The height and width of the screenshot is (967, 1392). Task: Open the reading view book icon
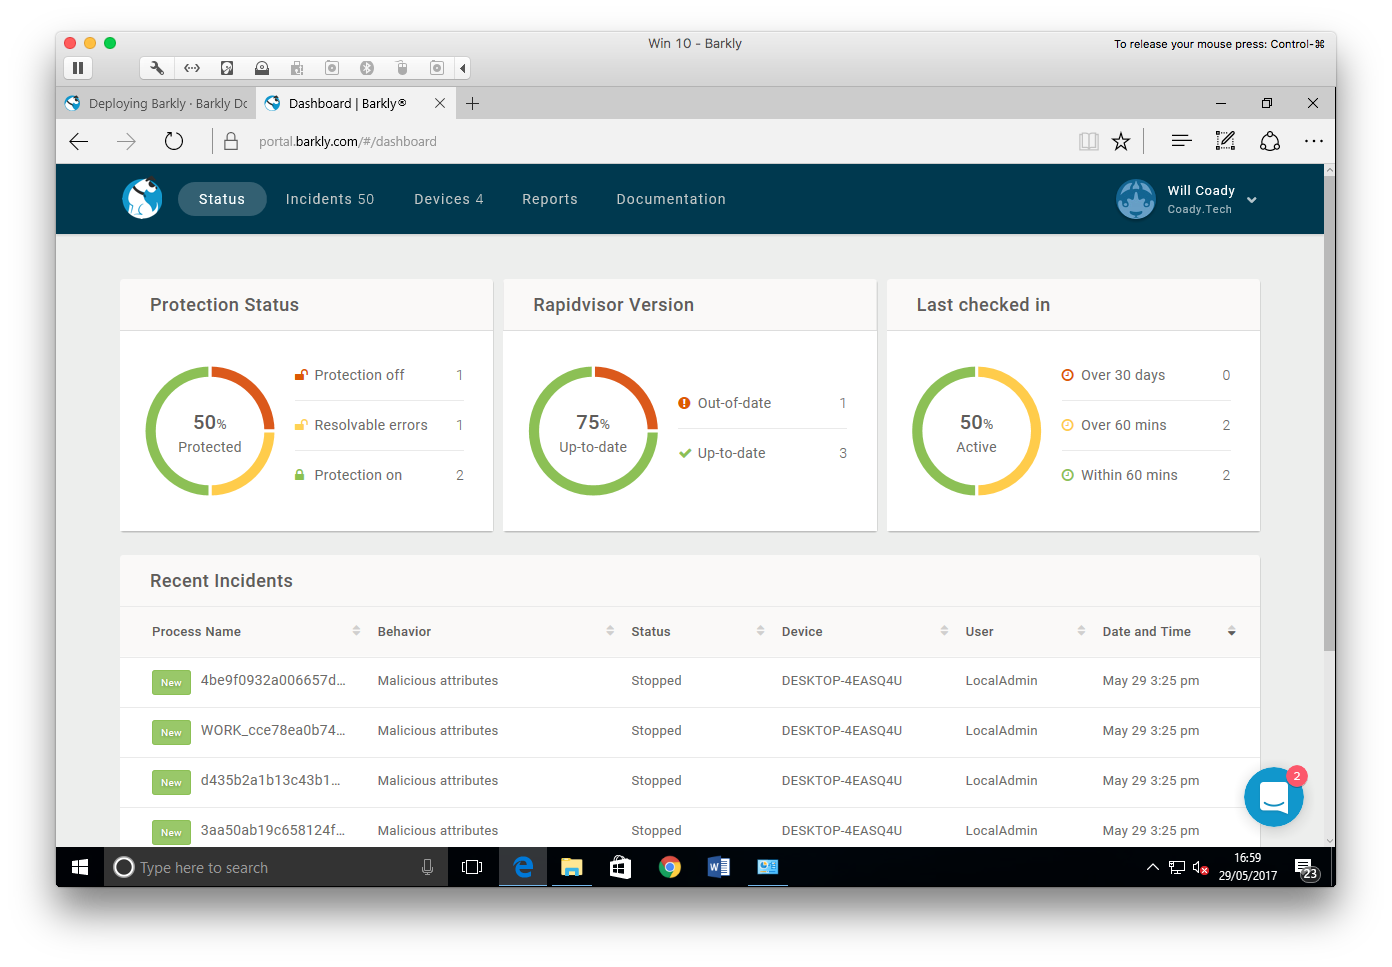click(x=1088, y=142)
